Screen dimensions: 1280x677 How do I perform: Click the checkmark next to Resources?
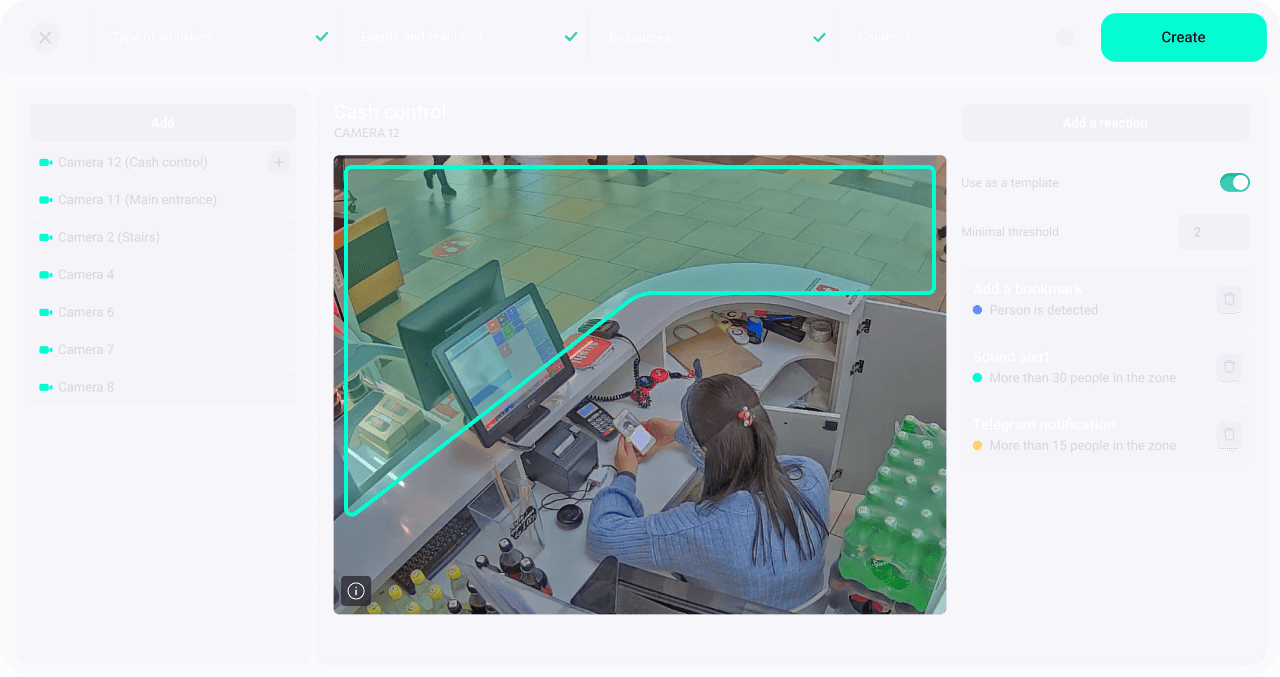[x=820, y=37]
